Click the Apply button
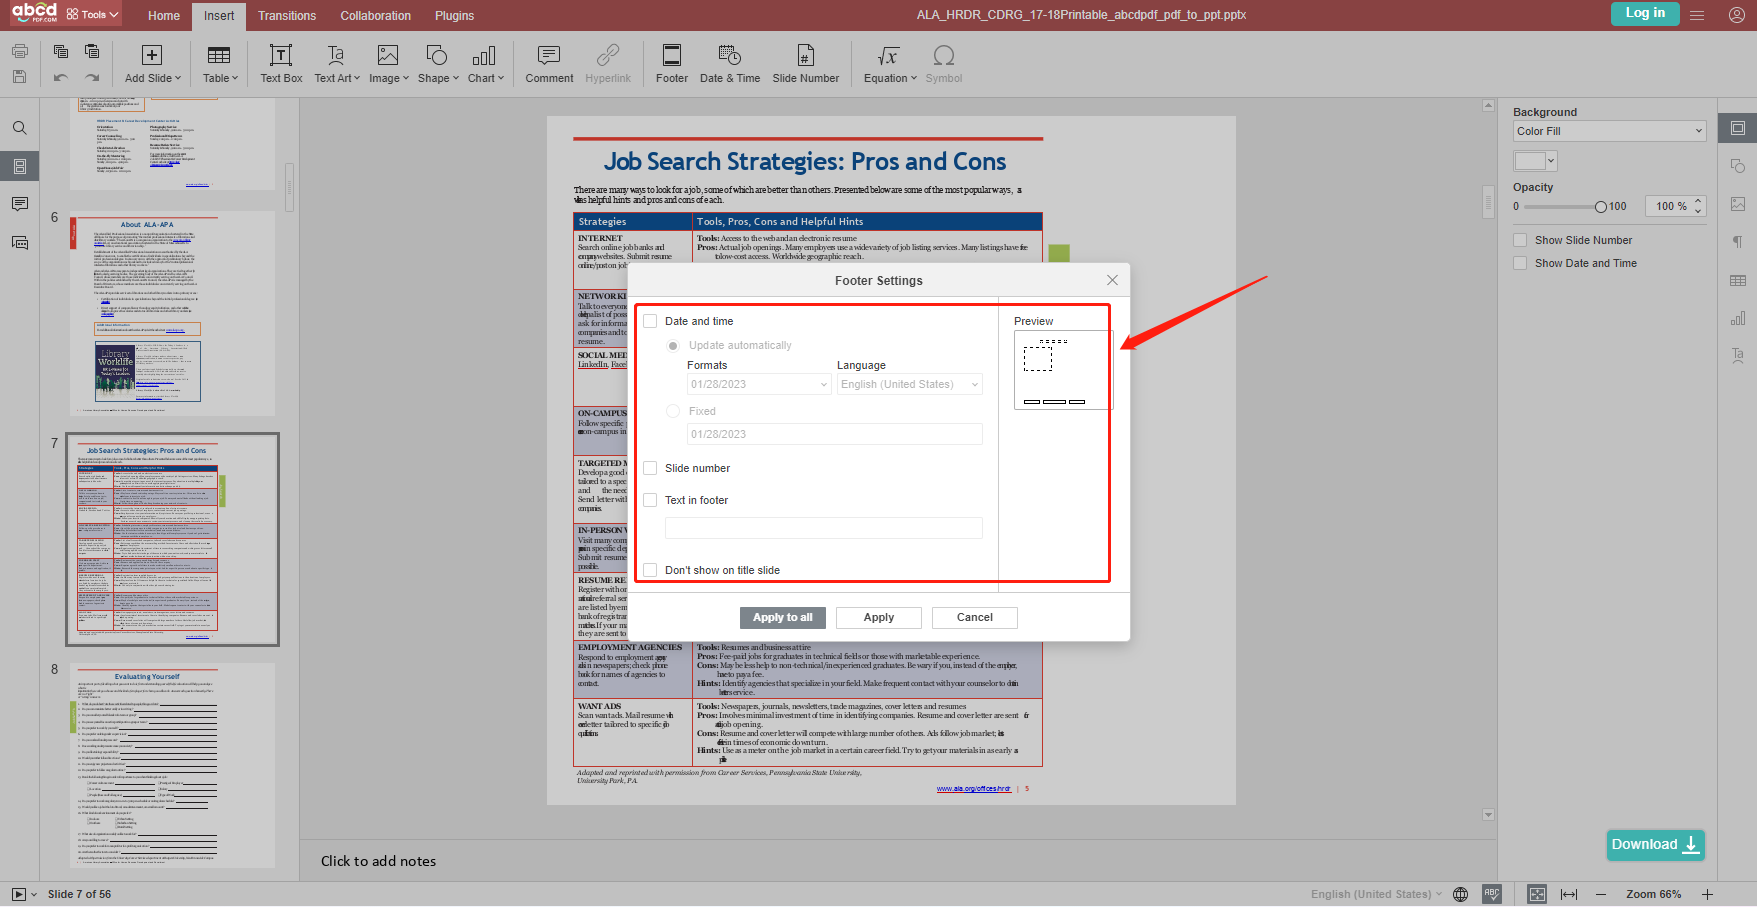Viewport: 1757px width, 907px height. tap(879, 618)
